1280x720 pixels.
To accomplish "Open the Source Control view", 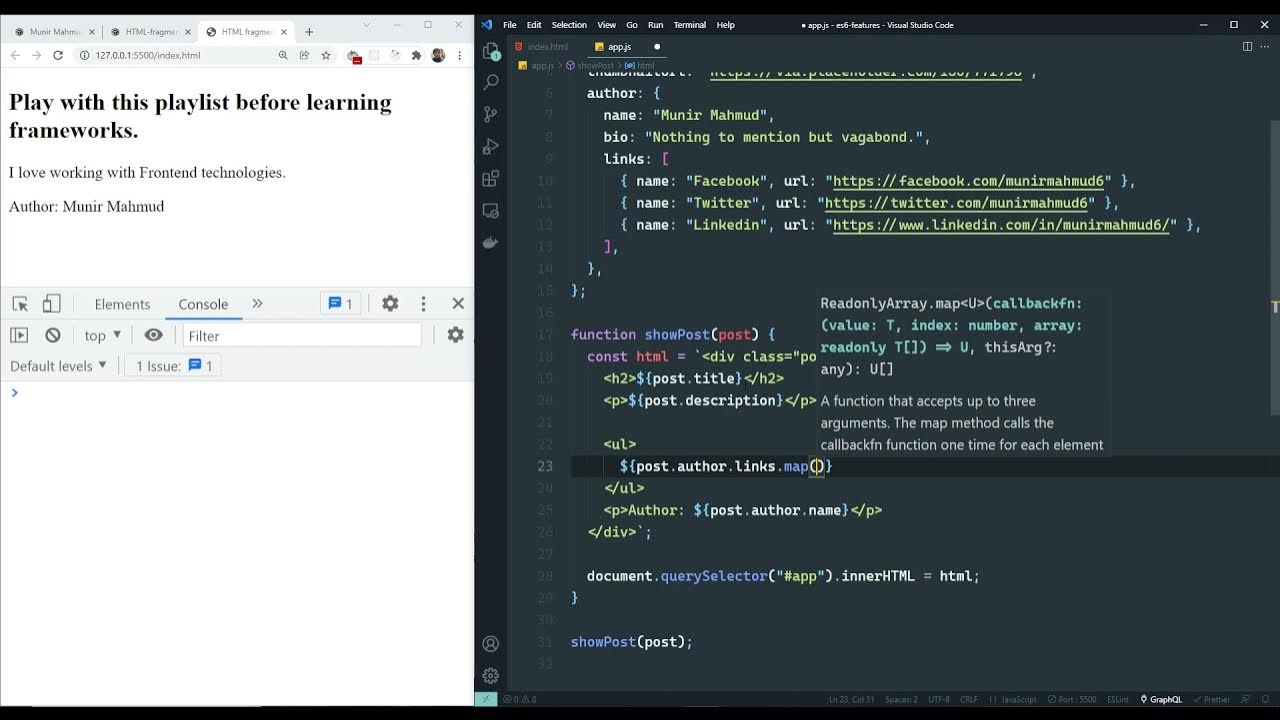I will coord(491,114).
